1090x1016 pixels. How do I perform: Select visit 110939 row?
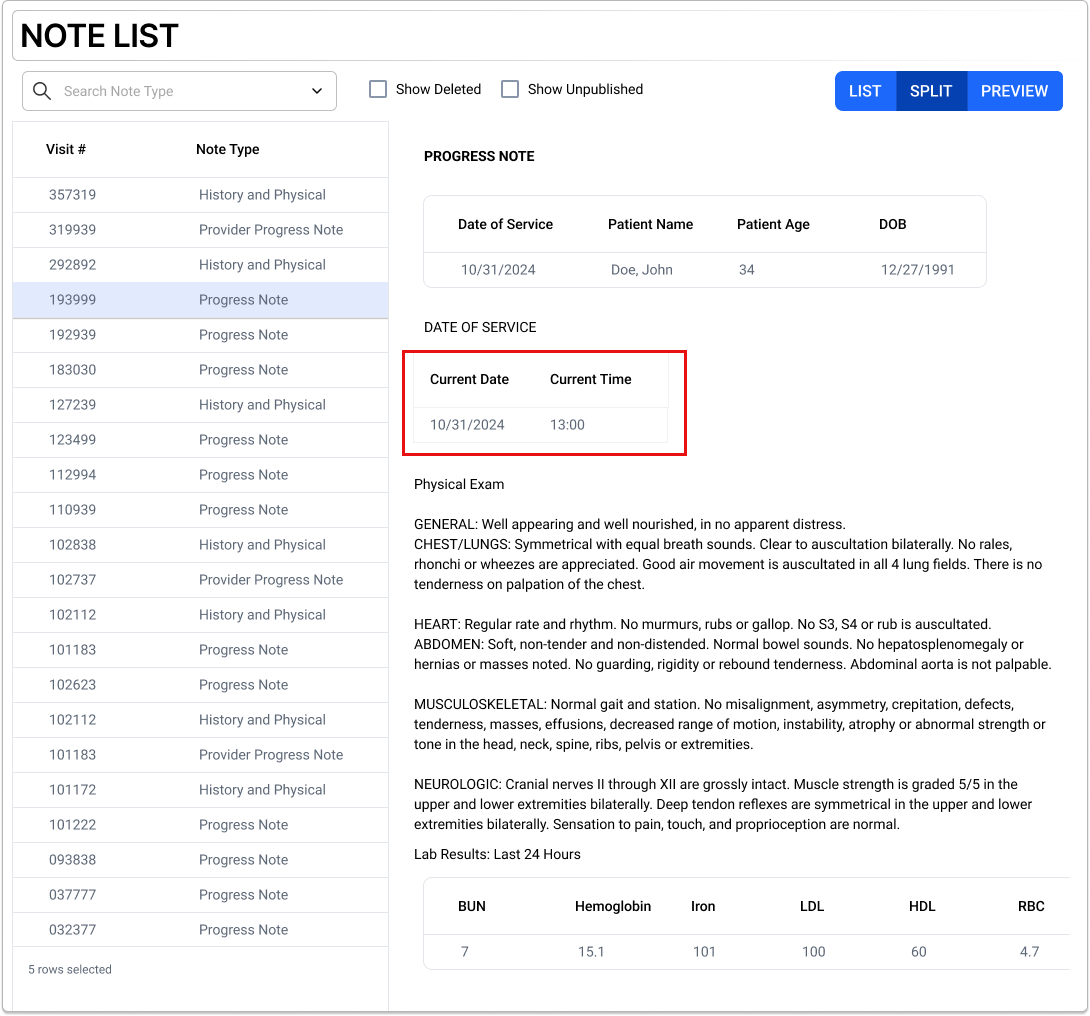pos(200,510)
